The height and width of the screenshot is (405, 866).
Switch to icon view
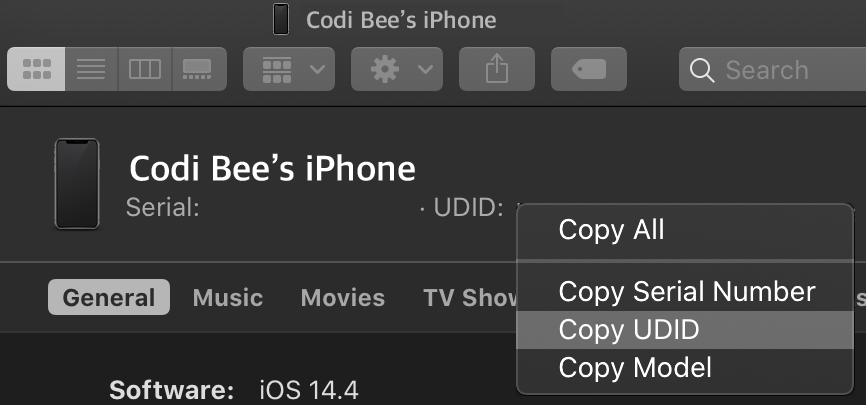click(36, 70)
